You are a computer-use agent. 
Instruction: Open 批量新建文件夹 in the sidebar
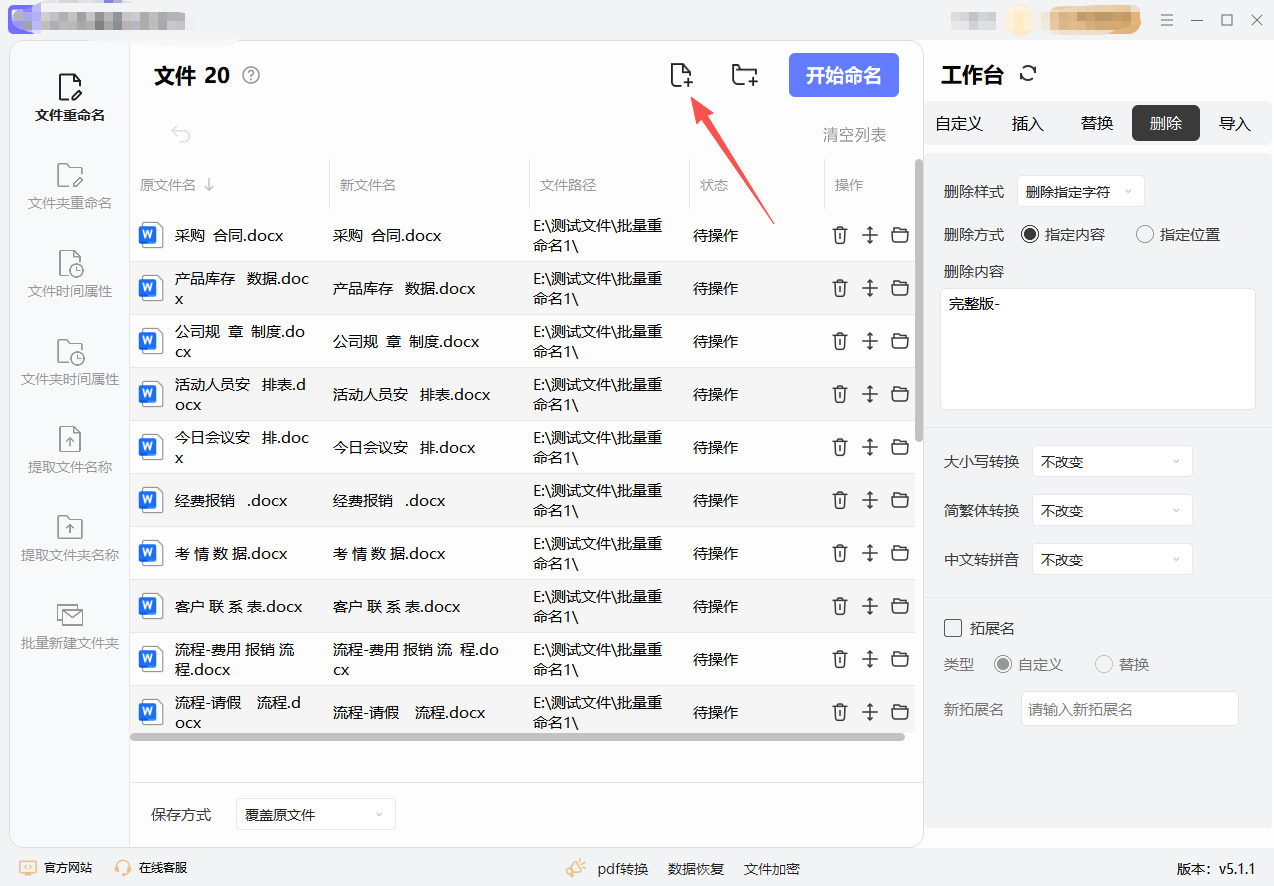pos(70,626)
